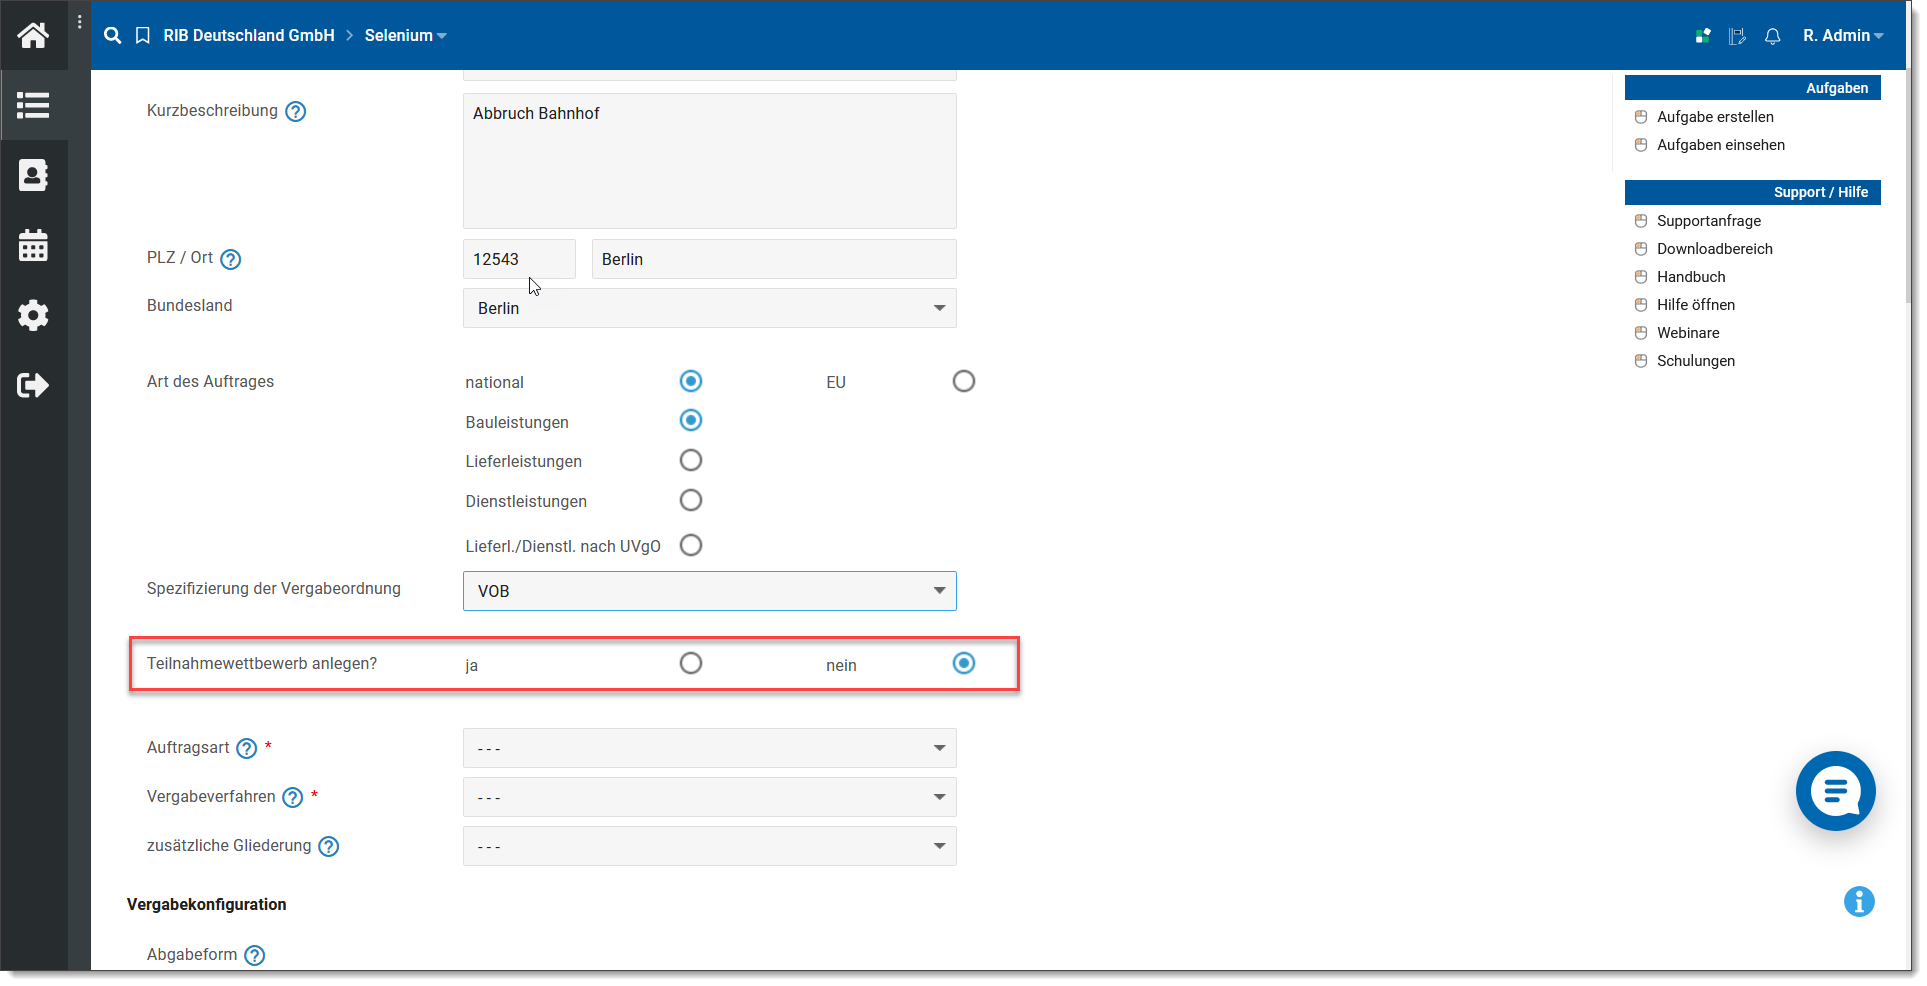This screenshot has height=986, width=1927.
Task: Click the Aufgabe erstellen link
Action: pos(1714,117)
